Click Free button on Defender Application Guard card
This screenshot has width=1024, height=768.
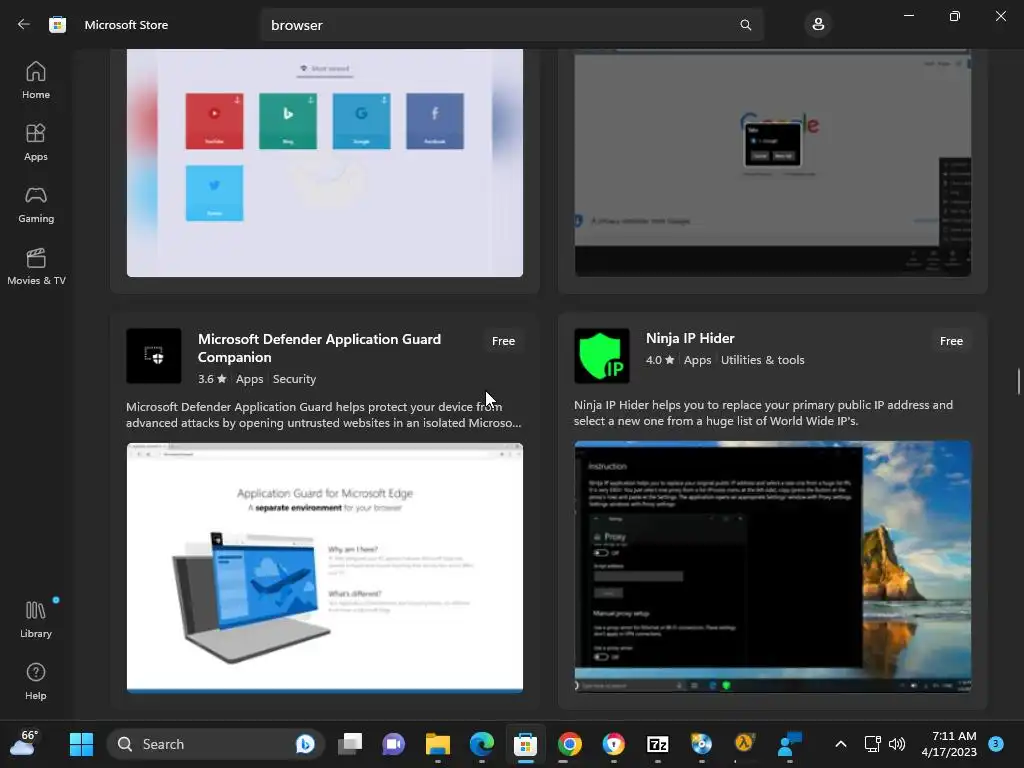(503, 341)
